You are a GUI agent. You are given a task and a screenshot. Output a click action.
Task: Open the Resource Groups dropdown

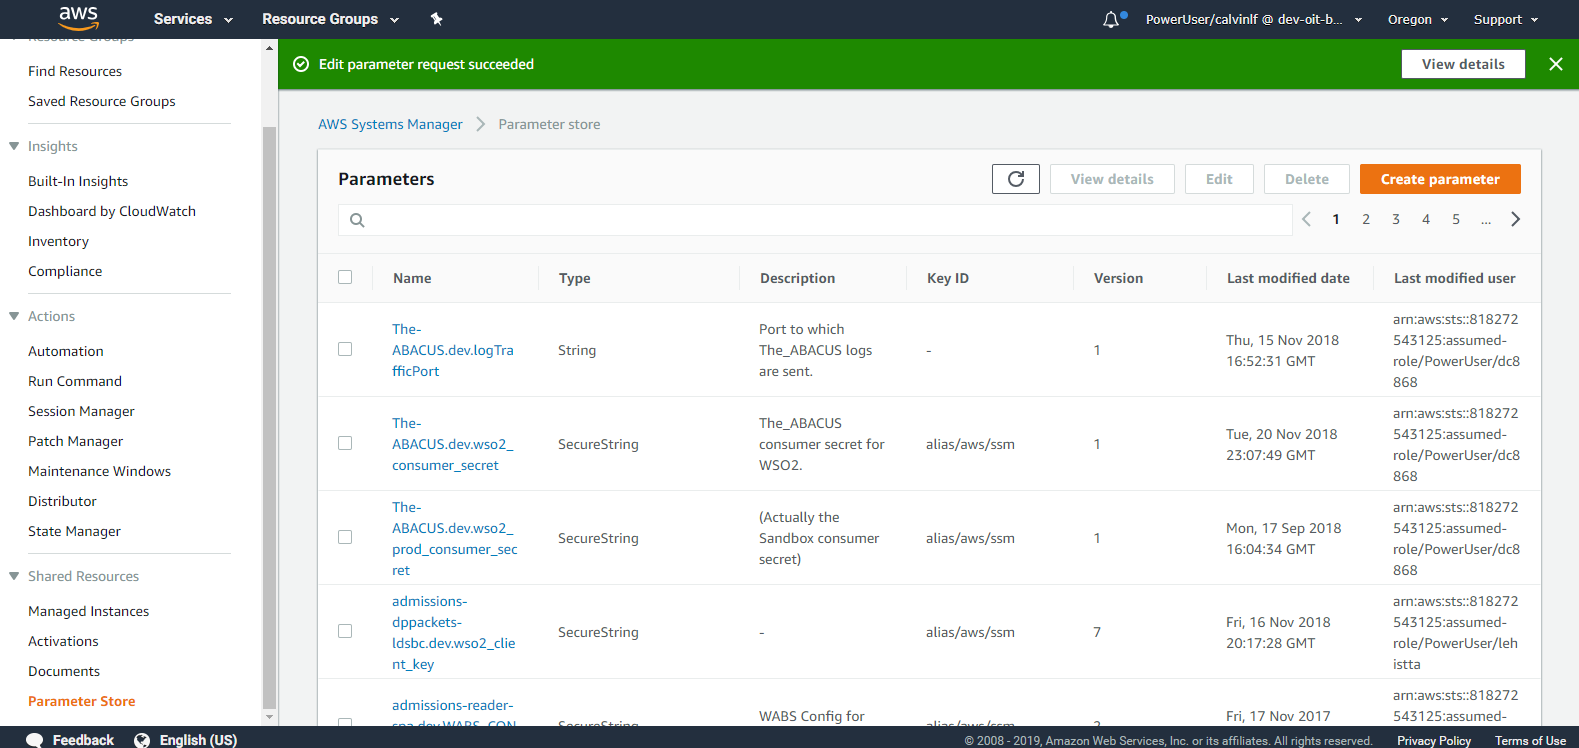(x=330, y=19)
